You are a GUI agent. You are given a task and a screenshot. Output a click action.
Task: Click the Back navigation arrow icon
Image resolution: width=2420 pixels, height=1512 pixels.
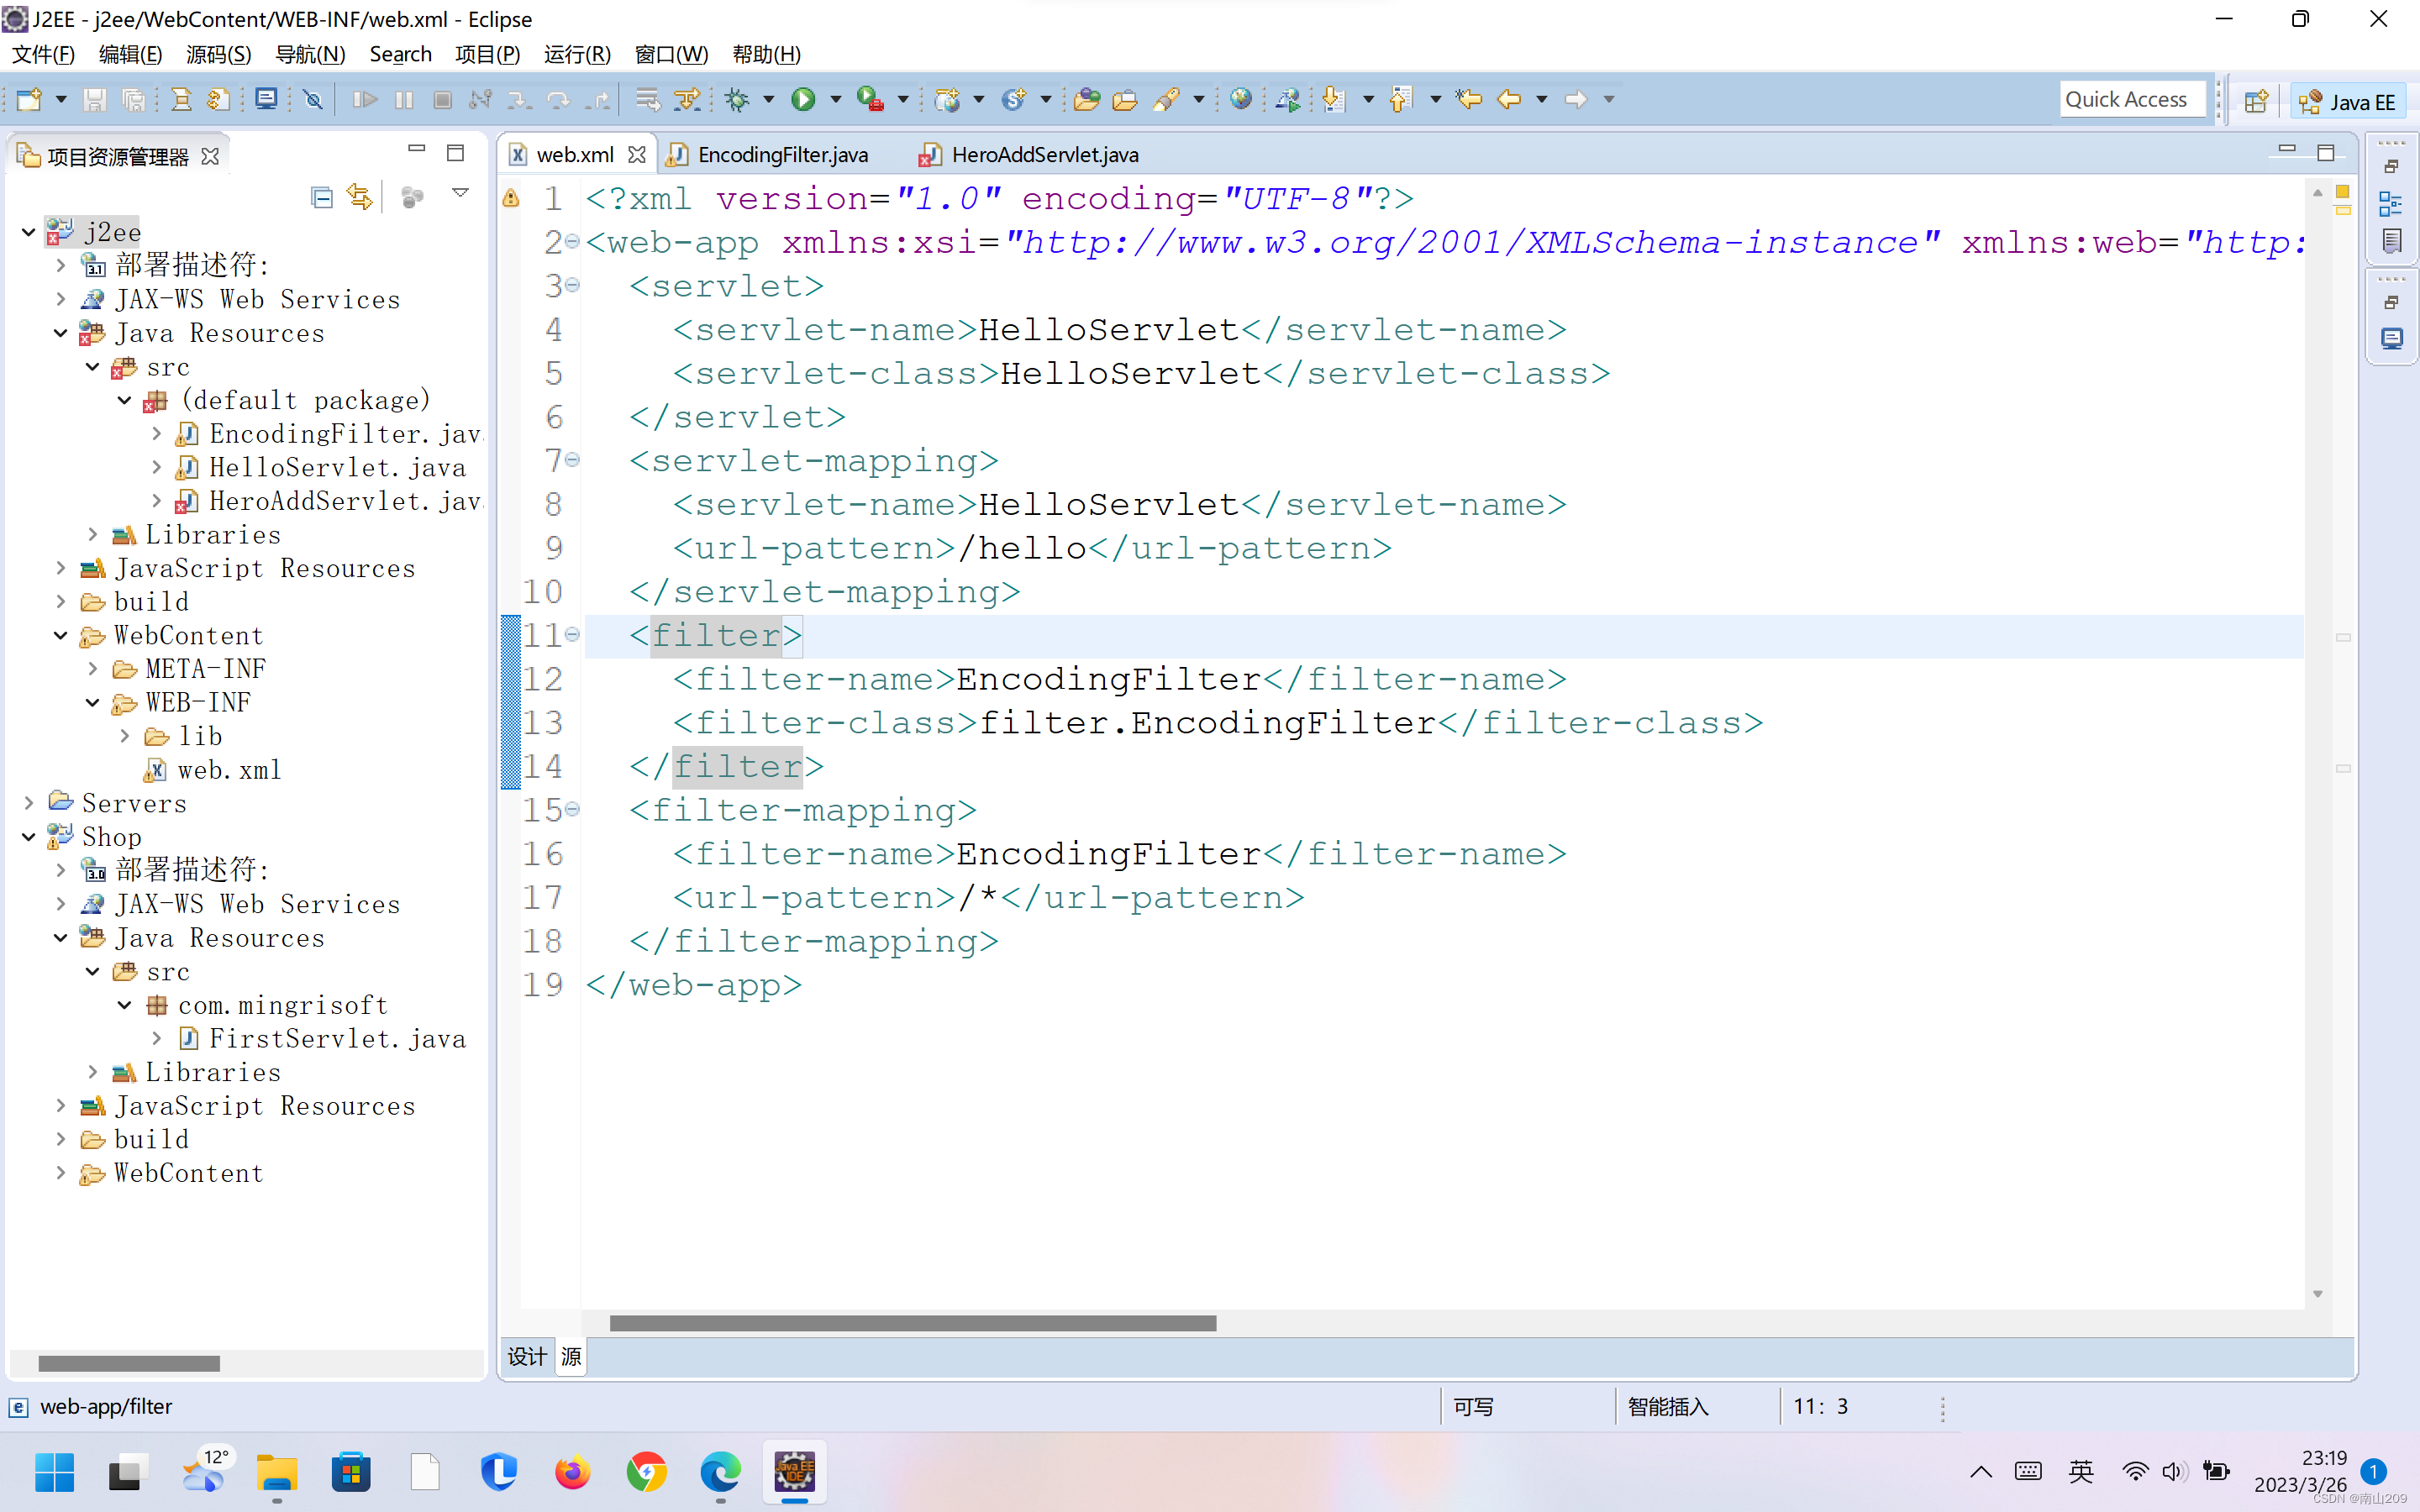[1508, 99]
